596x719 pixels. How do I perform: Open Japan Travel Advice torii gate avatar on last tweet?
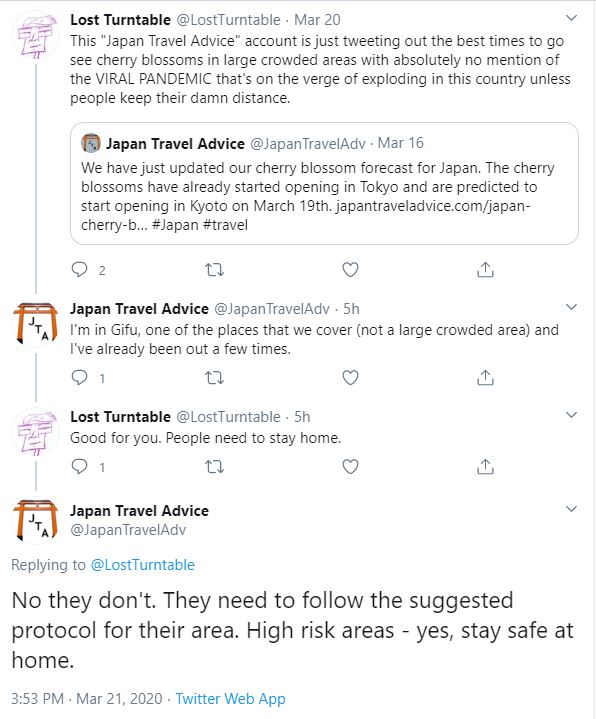point(36,520)
